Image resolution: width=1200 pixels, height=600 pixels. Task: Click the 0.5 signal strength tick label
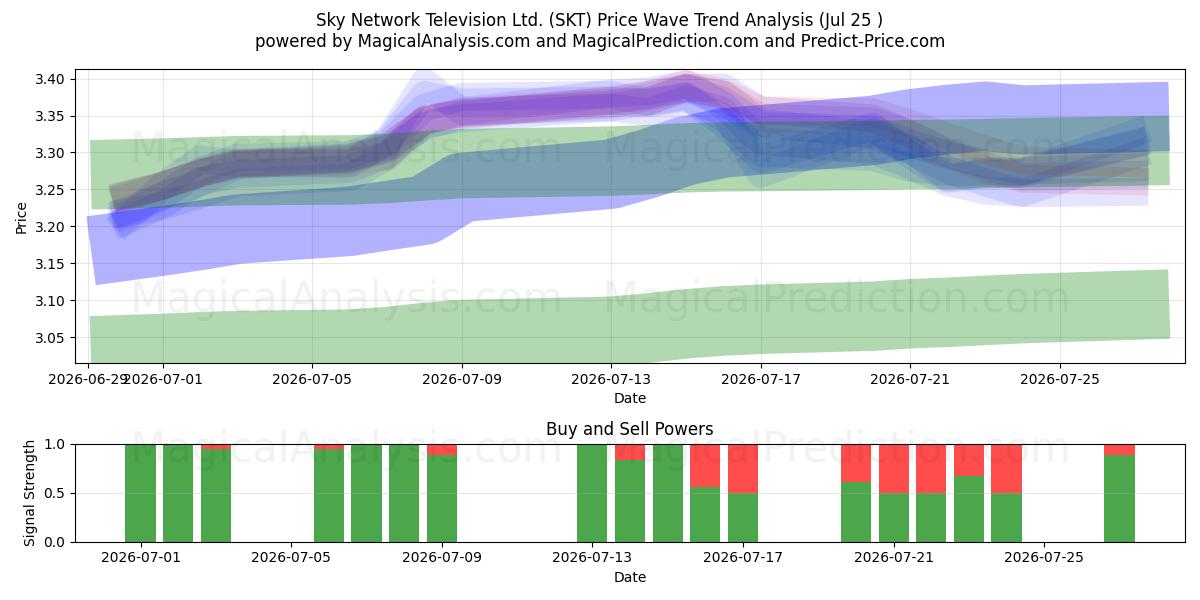[x=57, y=493]
